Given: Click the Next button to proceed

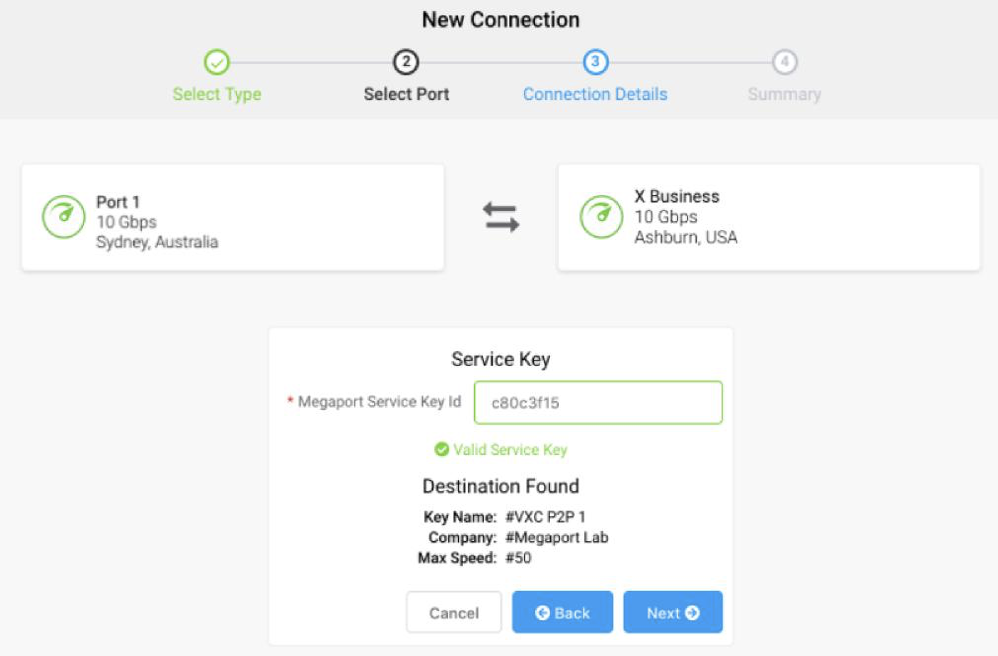Looking at the screenshot, I should 672,612.
